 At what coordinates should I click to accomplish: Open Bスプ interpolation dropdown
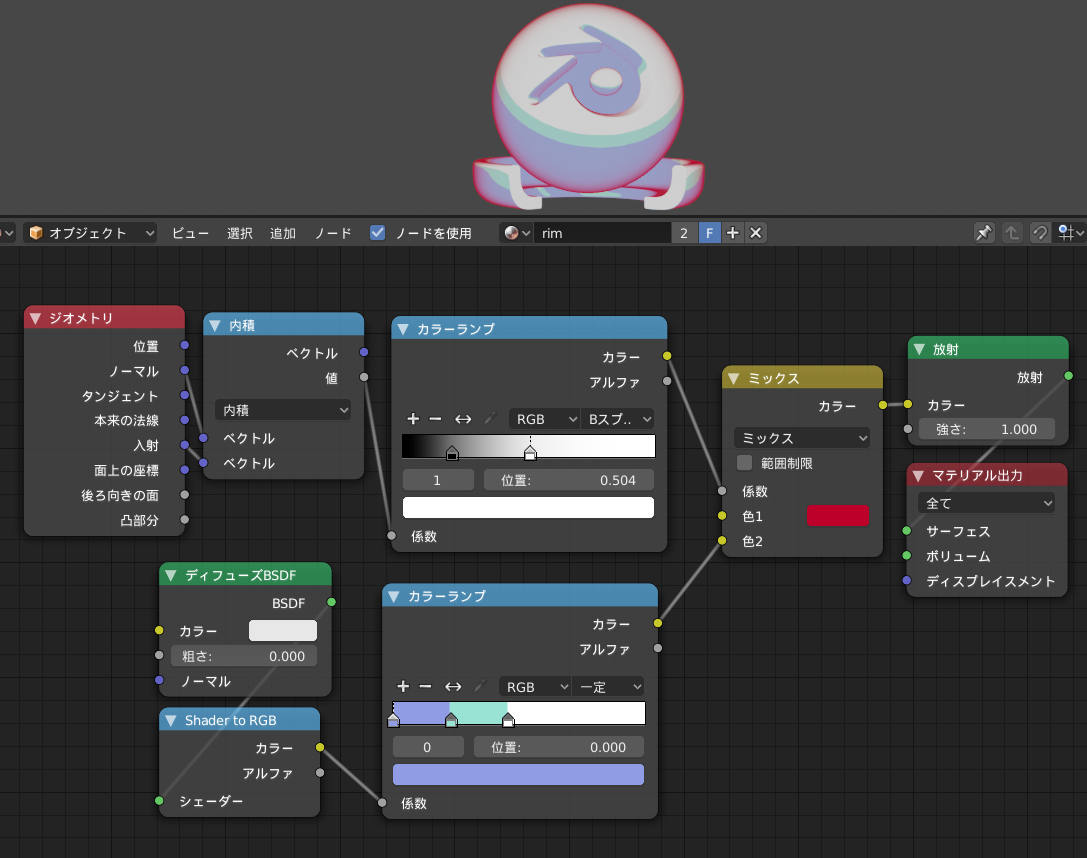pos(618,419)
